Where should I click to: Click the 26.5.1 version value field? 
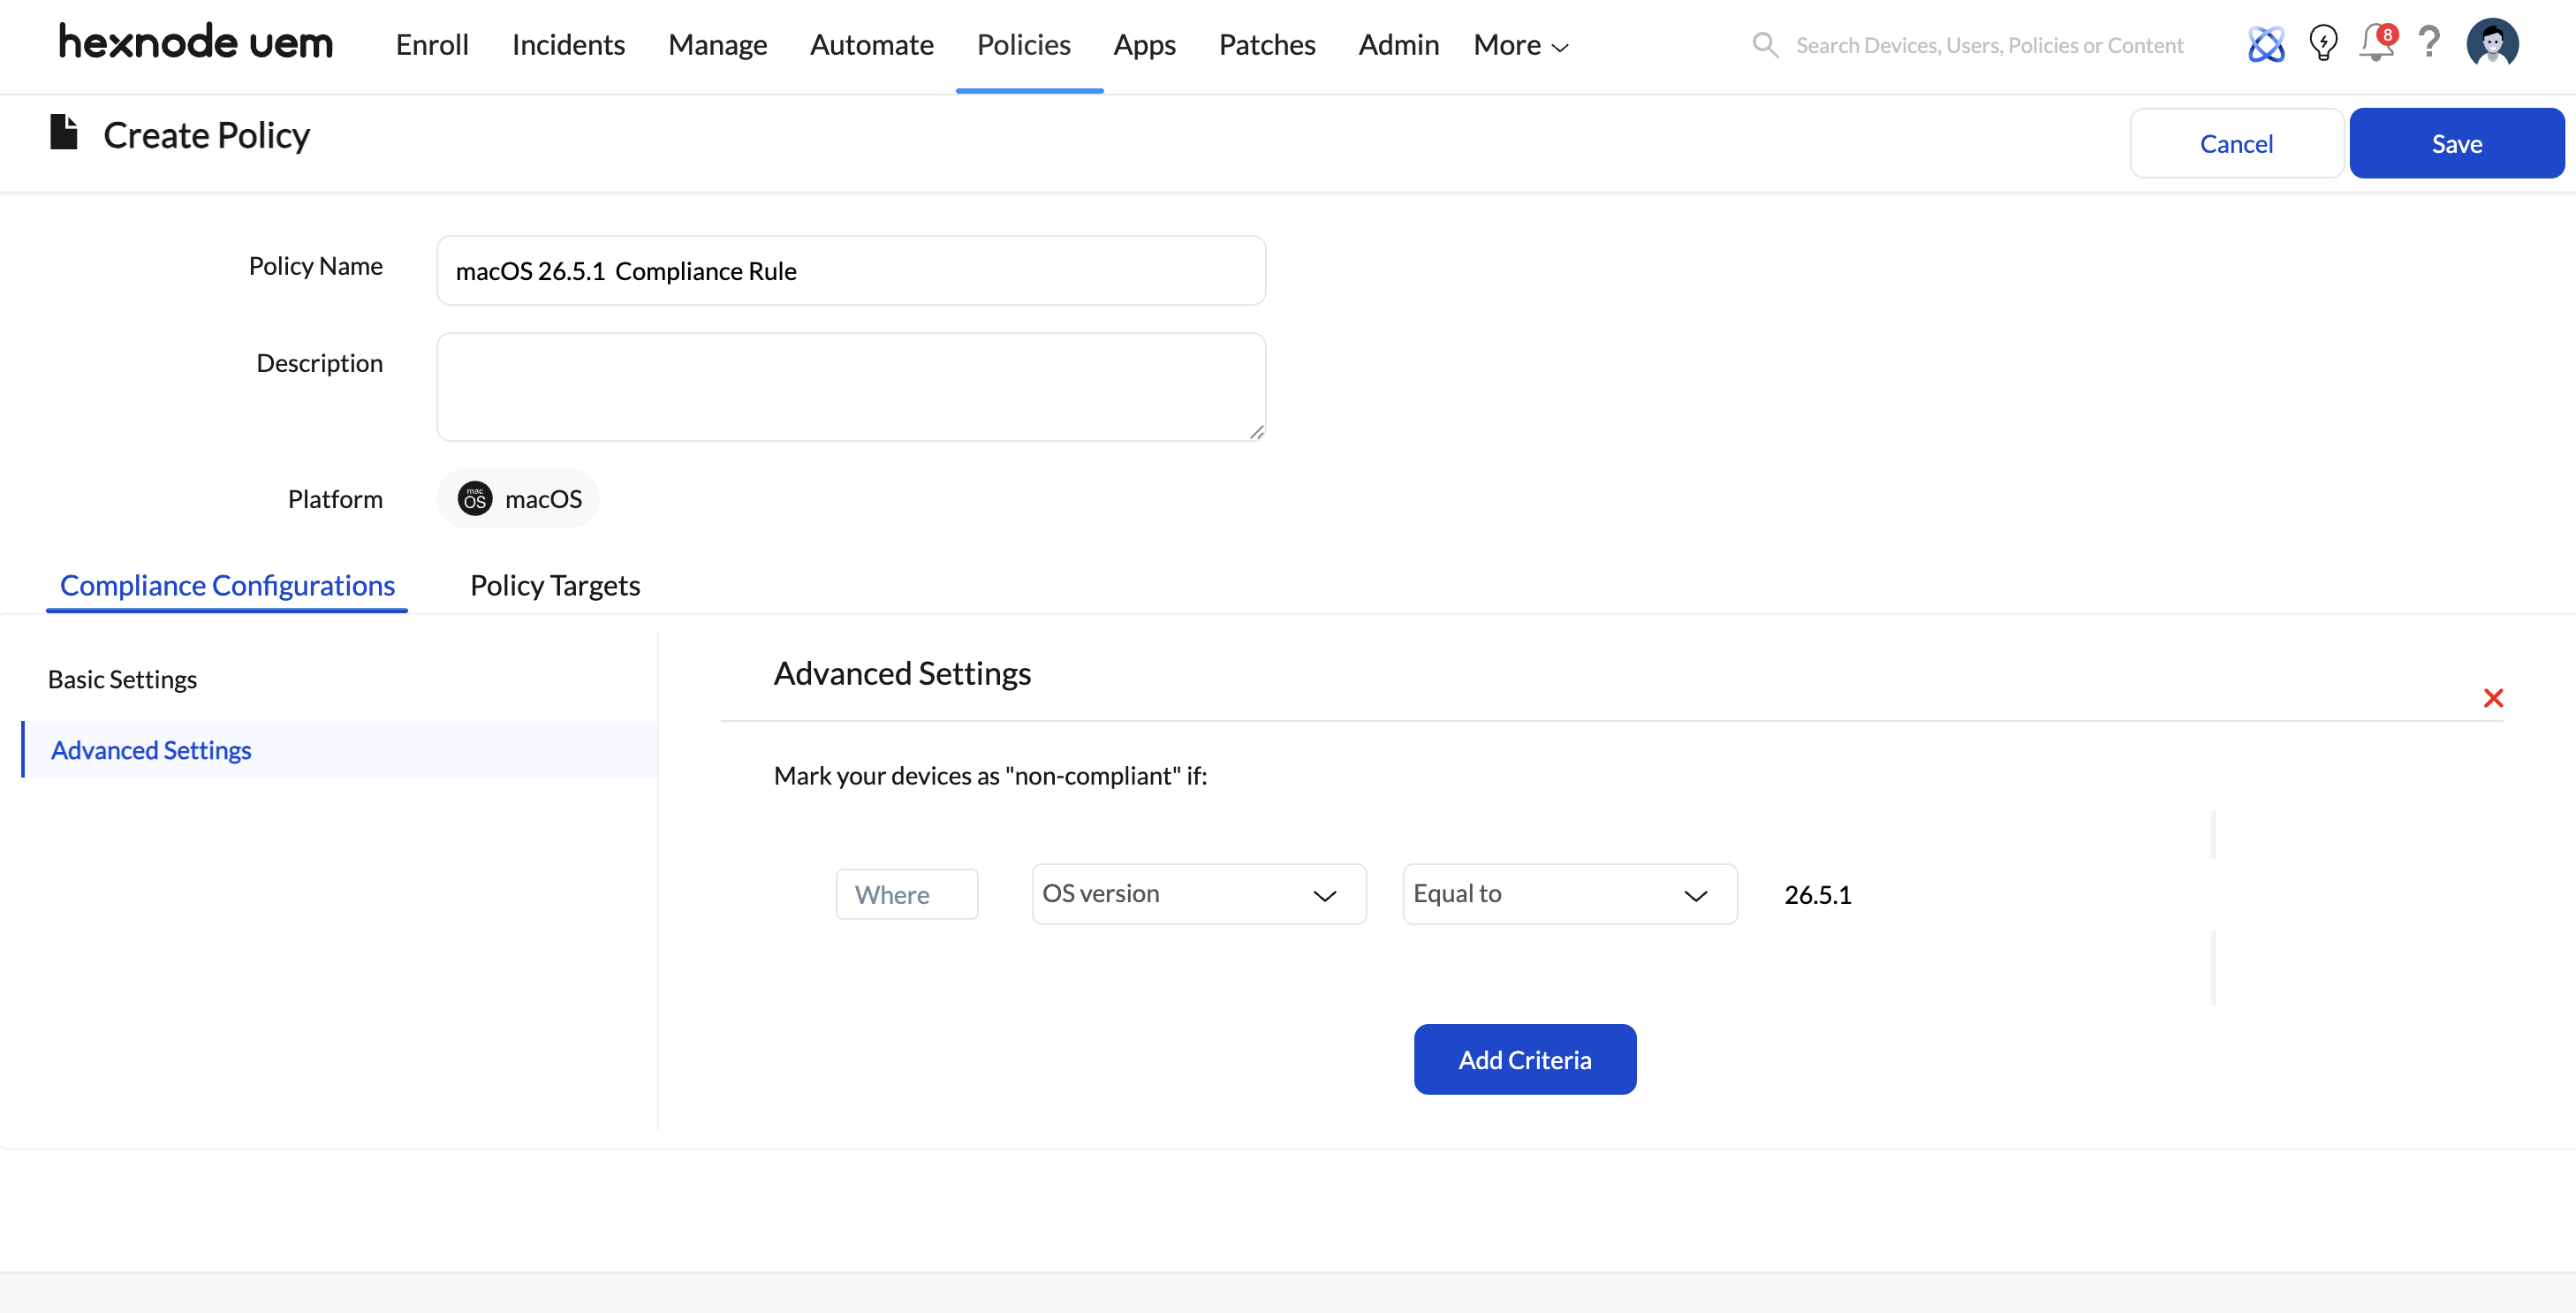click(x=1817, y=894)
